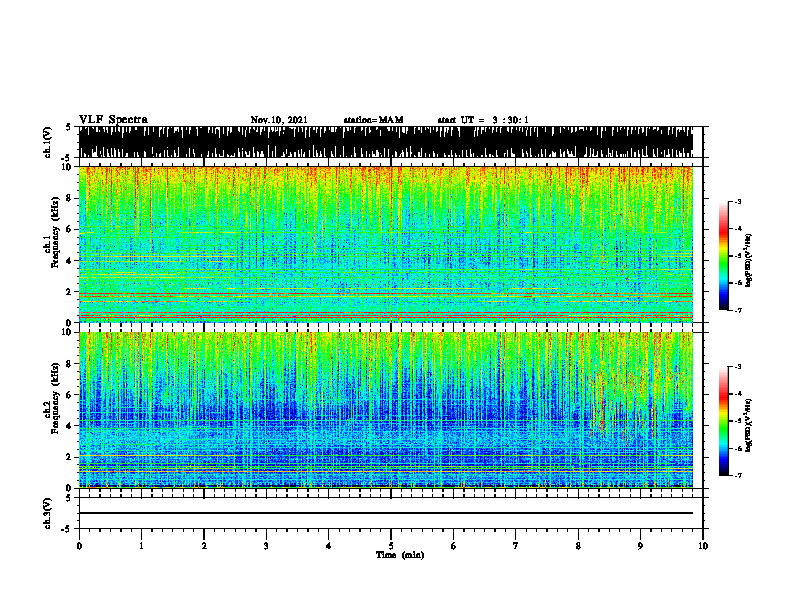Click time axis tick label "4"
This screenshot has width=792, height=612.
329,546
